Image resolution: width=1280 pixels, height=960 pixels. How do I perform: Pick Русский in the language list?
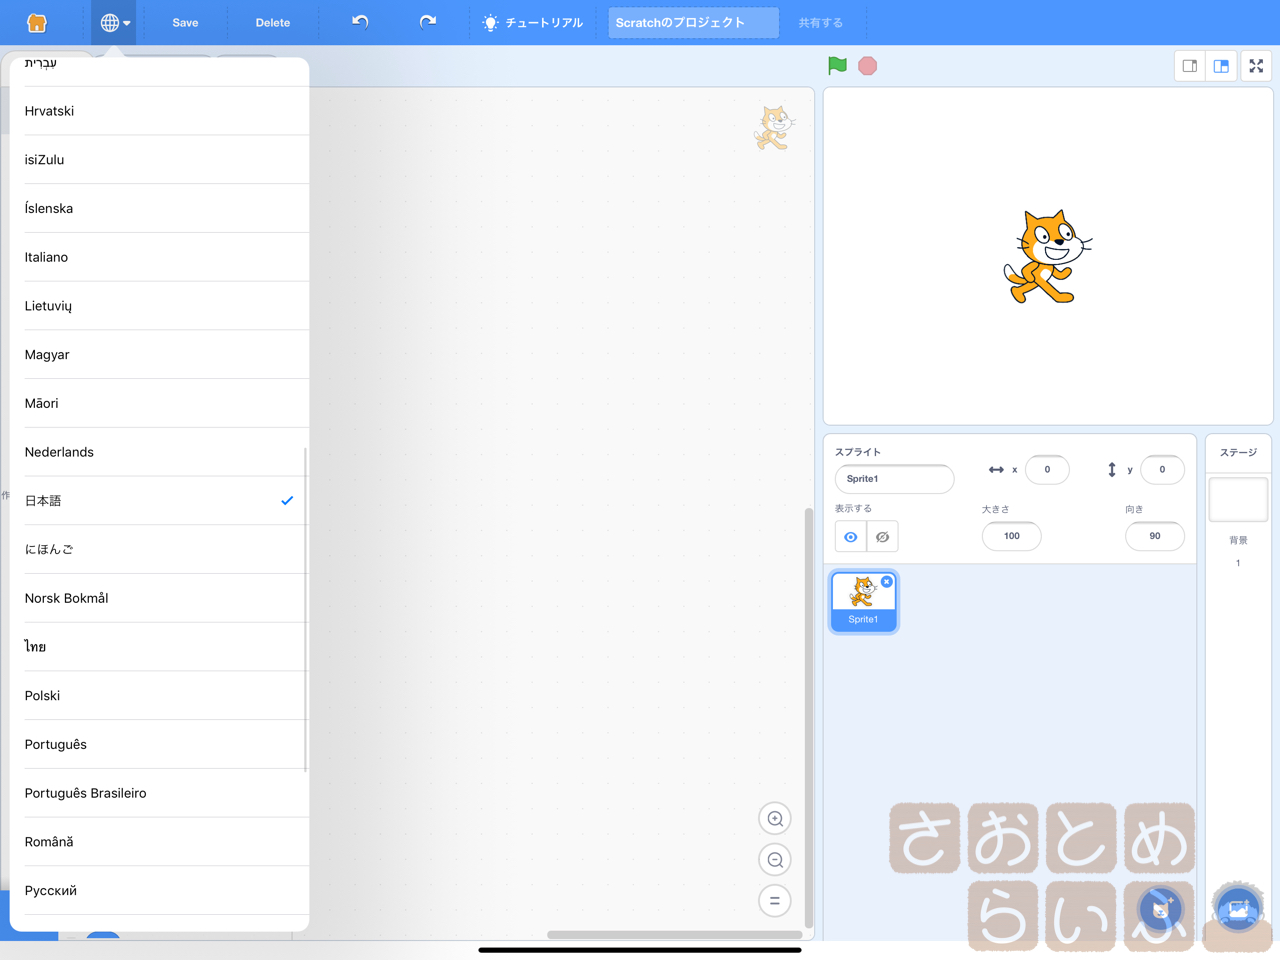(159, 891)
